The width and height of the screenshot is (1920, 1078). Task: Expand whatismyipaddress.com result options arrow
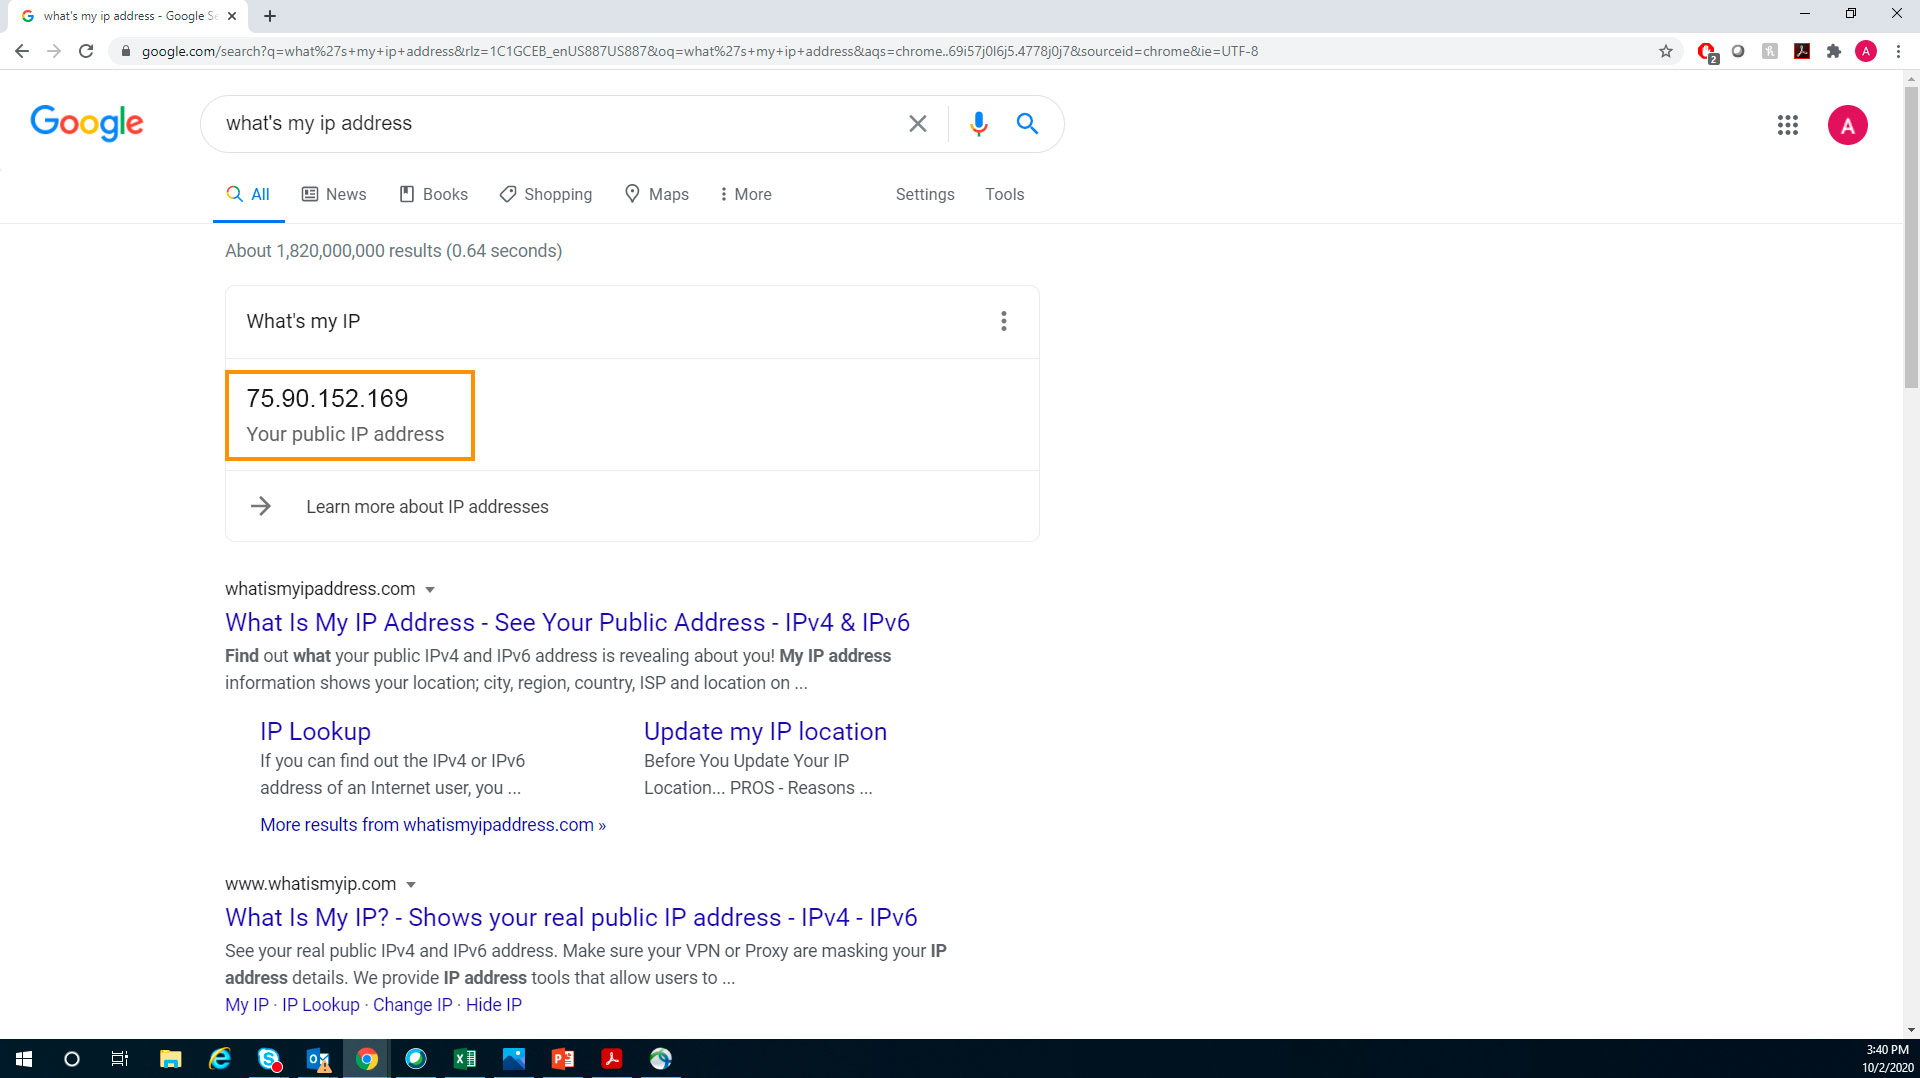[x=430, y=590]
